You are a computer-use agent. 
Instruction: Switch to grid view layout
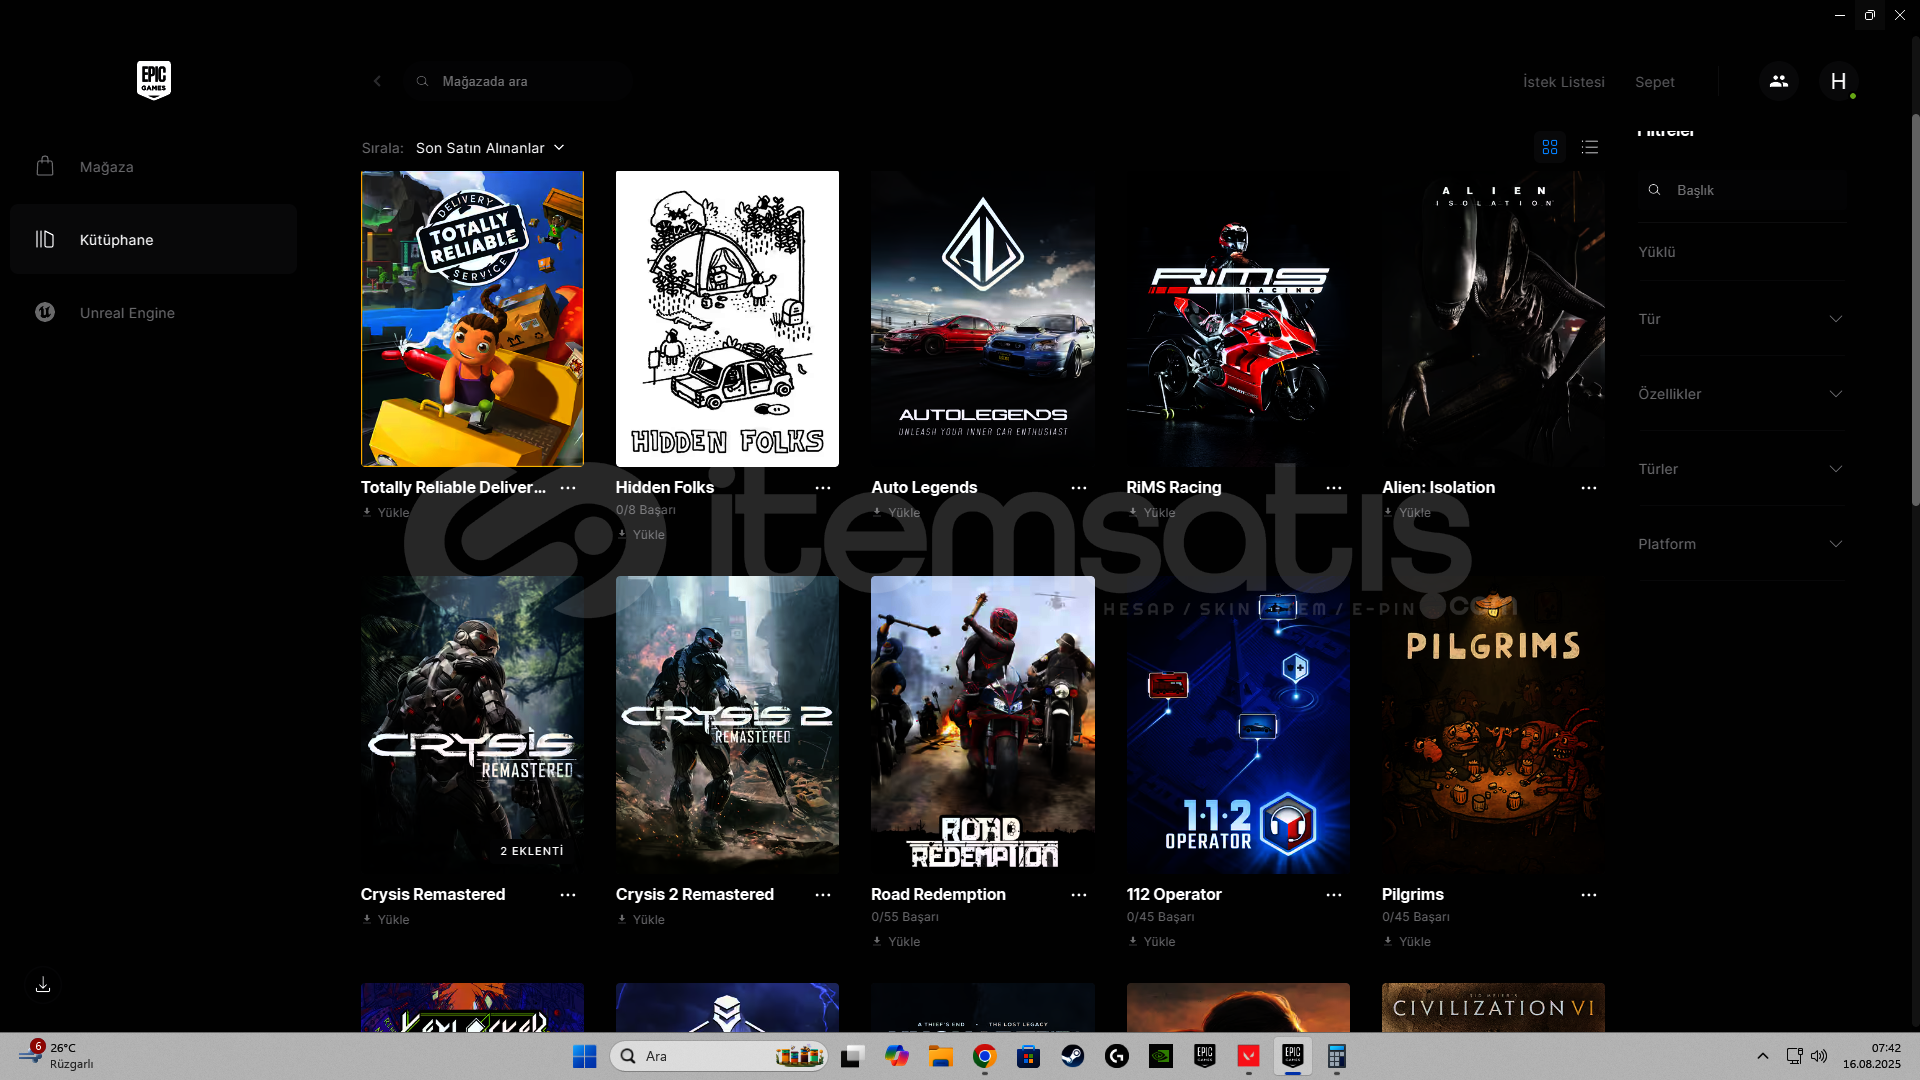tap(1550, 147)
